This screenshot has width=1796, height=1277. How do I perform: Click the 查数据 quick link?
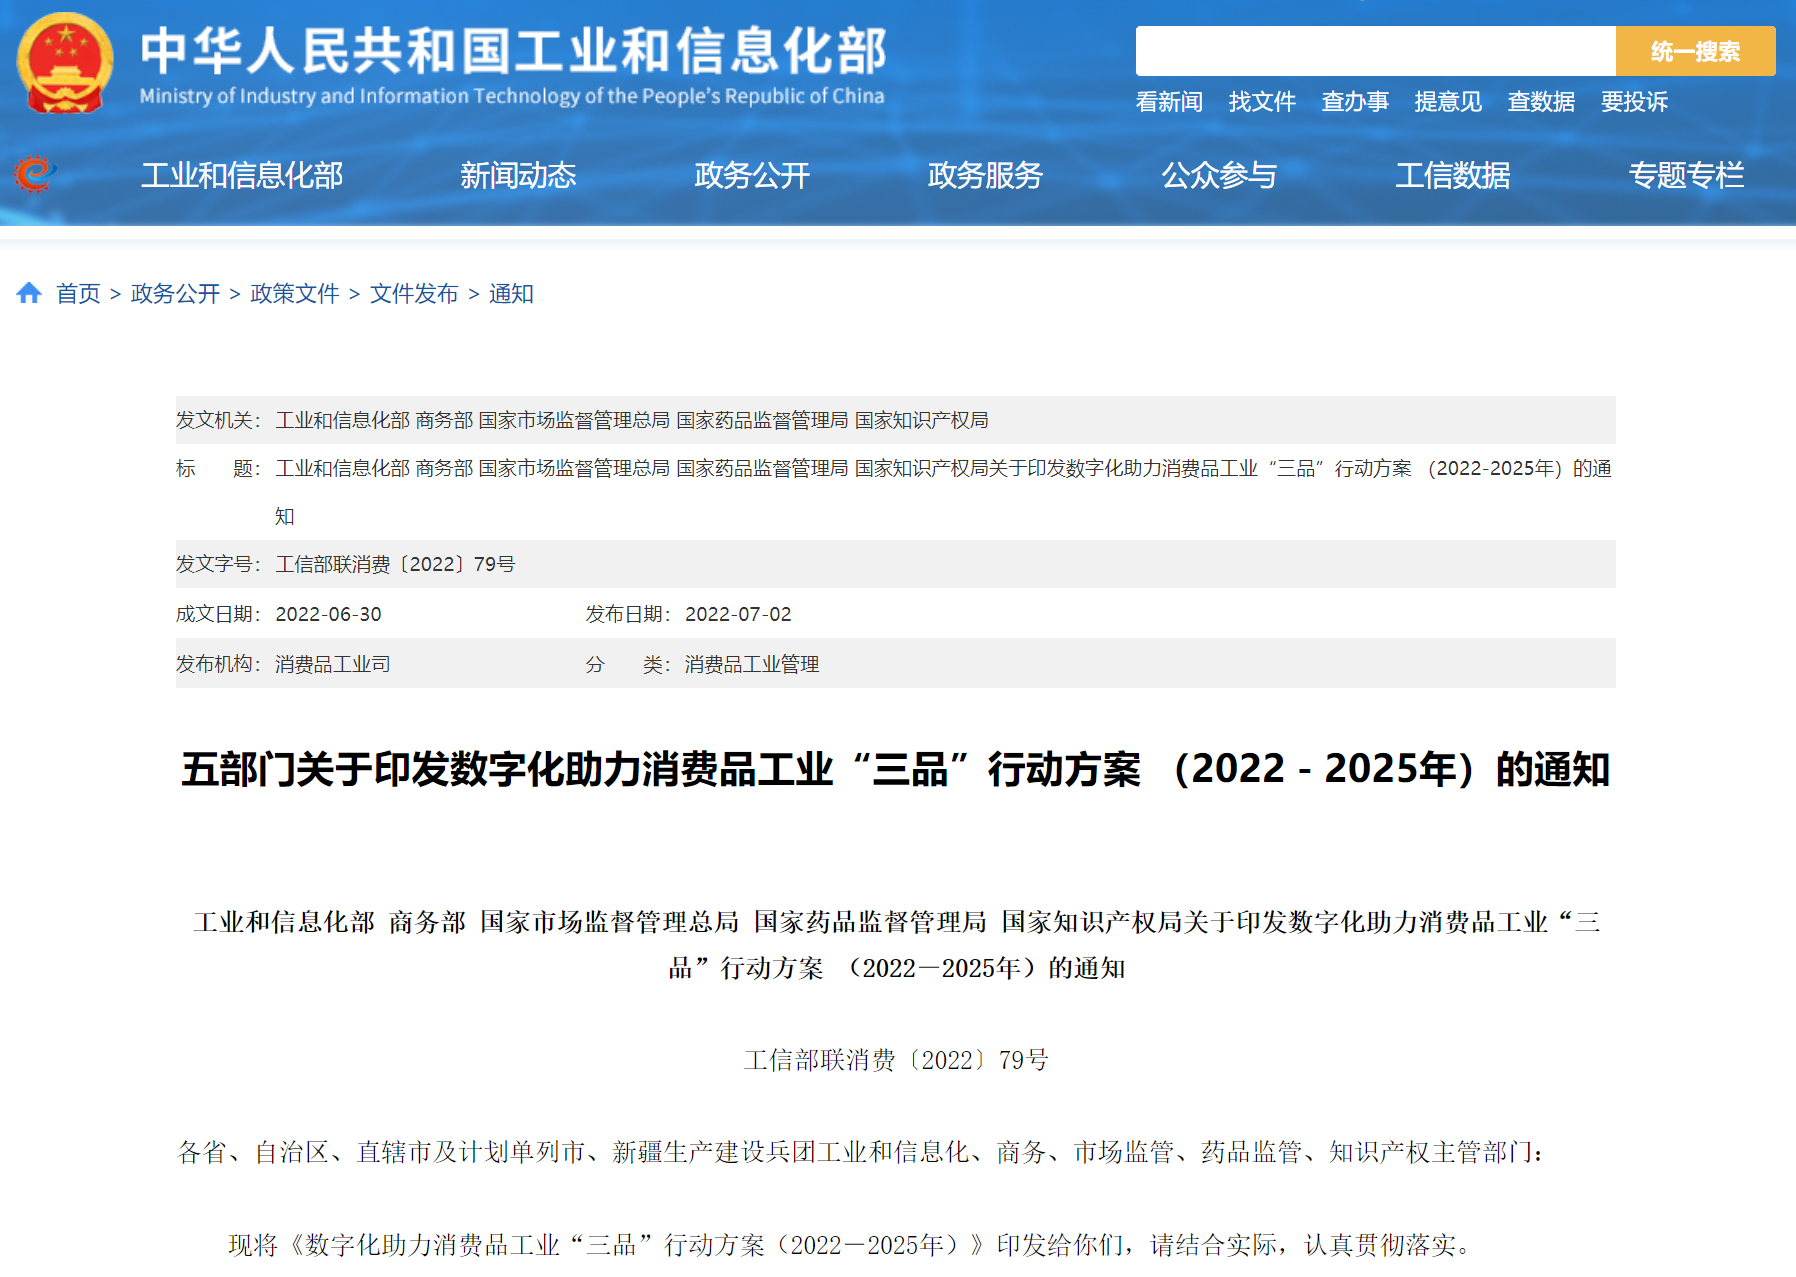point(1541,102)
